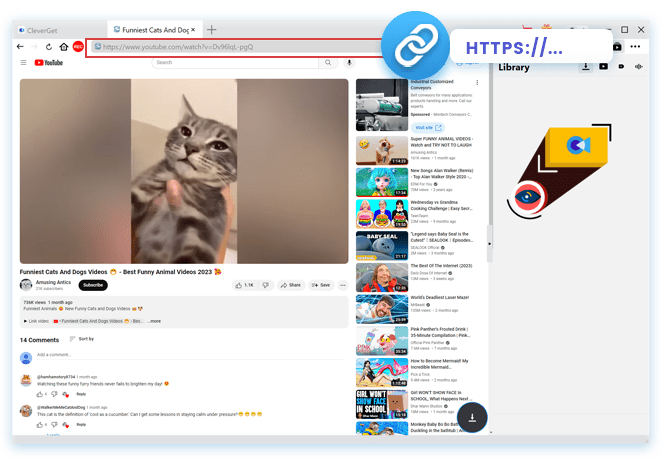Screen dimensions: 664x463
Task: Open the Sort by comments dropdown
Action: tap(82, 339)
